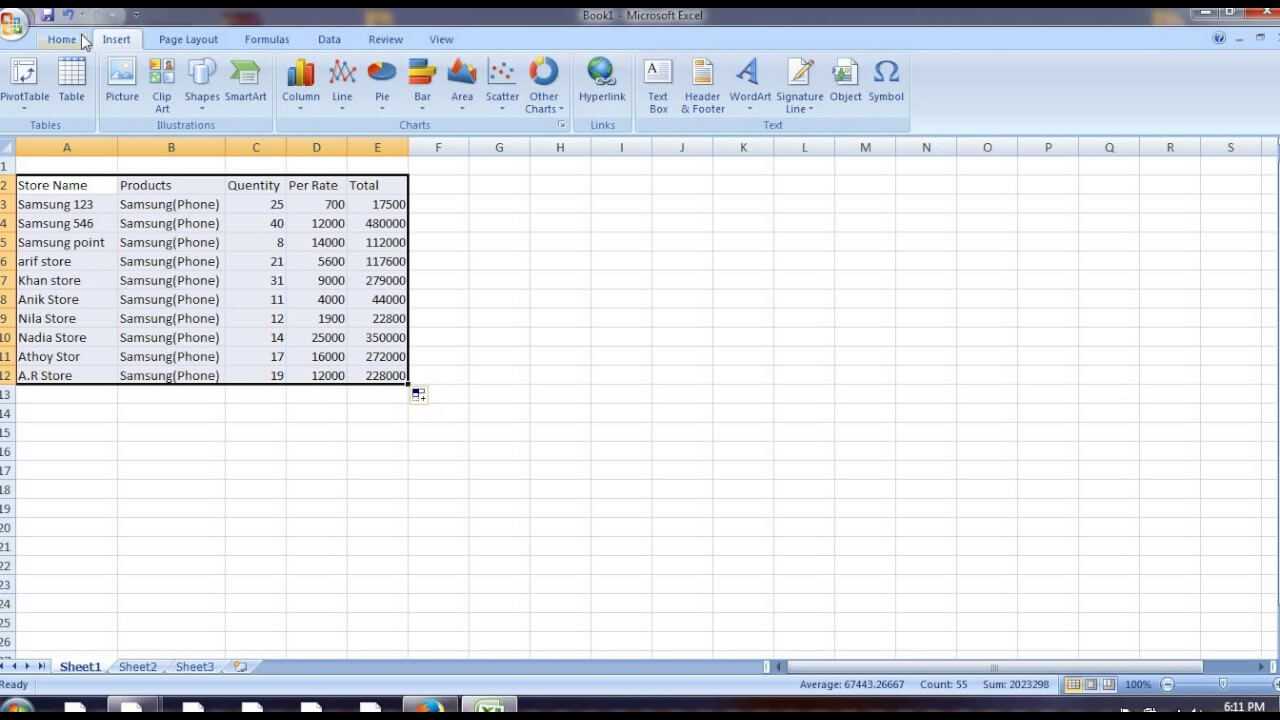The image size is (1280, 720).
Task: Insert a Hyperlink
Action: click(x=602, y=80)
